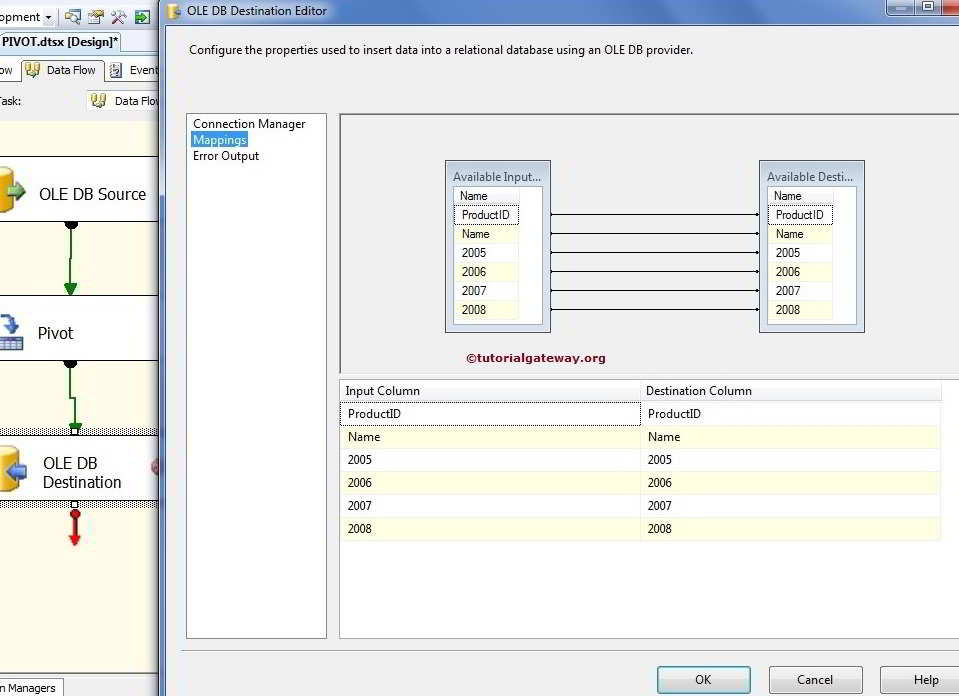Click the Solution Explorer toolbar icon
This screenshot has height=696, width=959.
[x=73, y=17]
